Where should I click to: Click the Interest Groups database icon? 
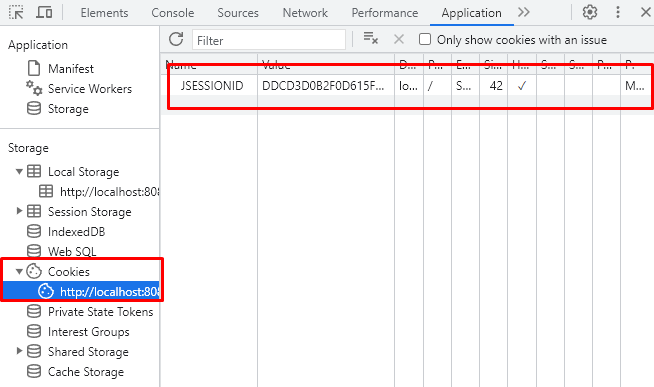[34, 331]
